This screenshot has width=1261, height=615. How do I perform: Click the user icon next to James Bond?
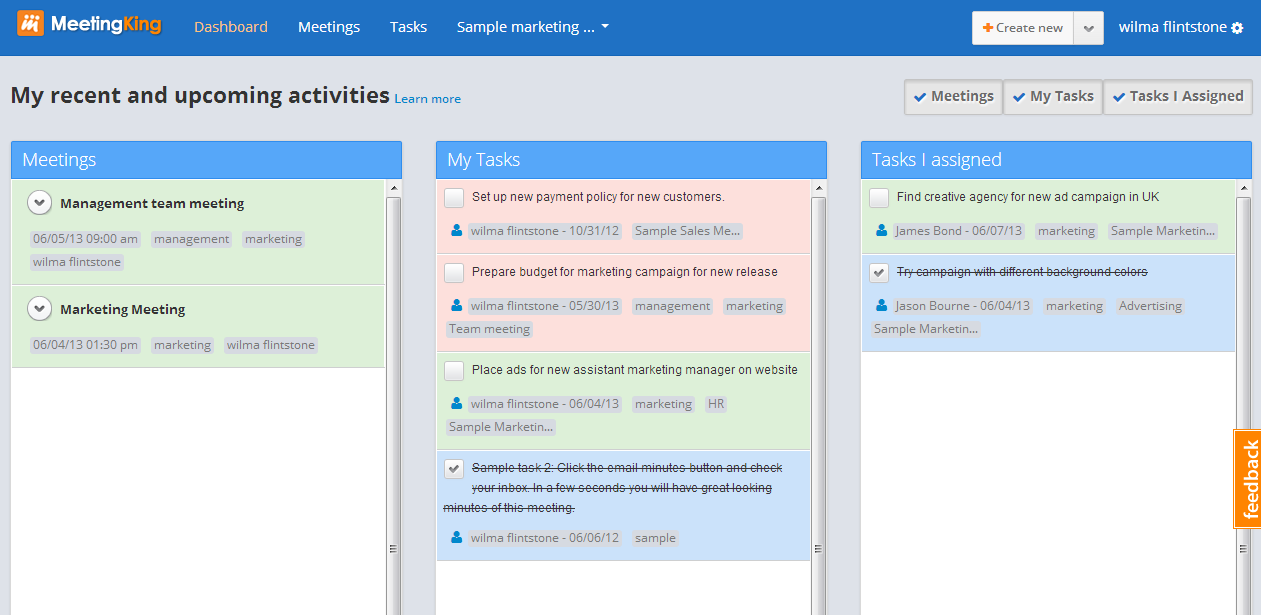879,230
